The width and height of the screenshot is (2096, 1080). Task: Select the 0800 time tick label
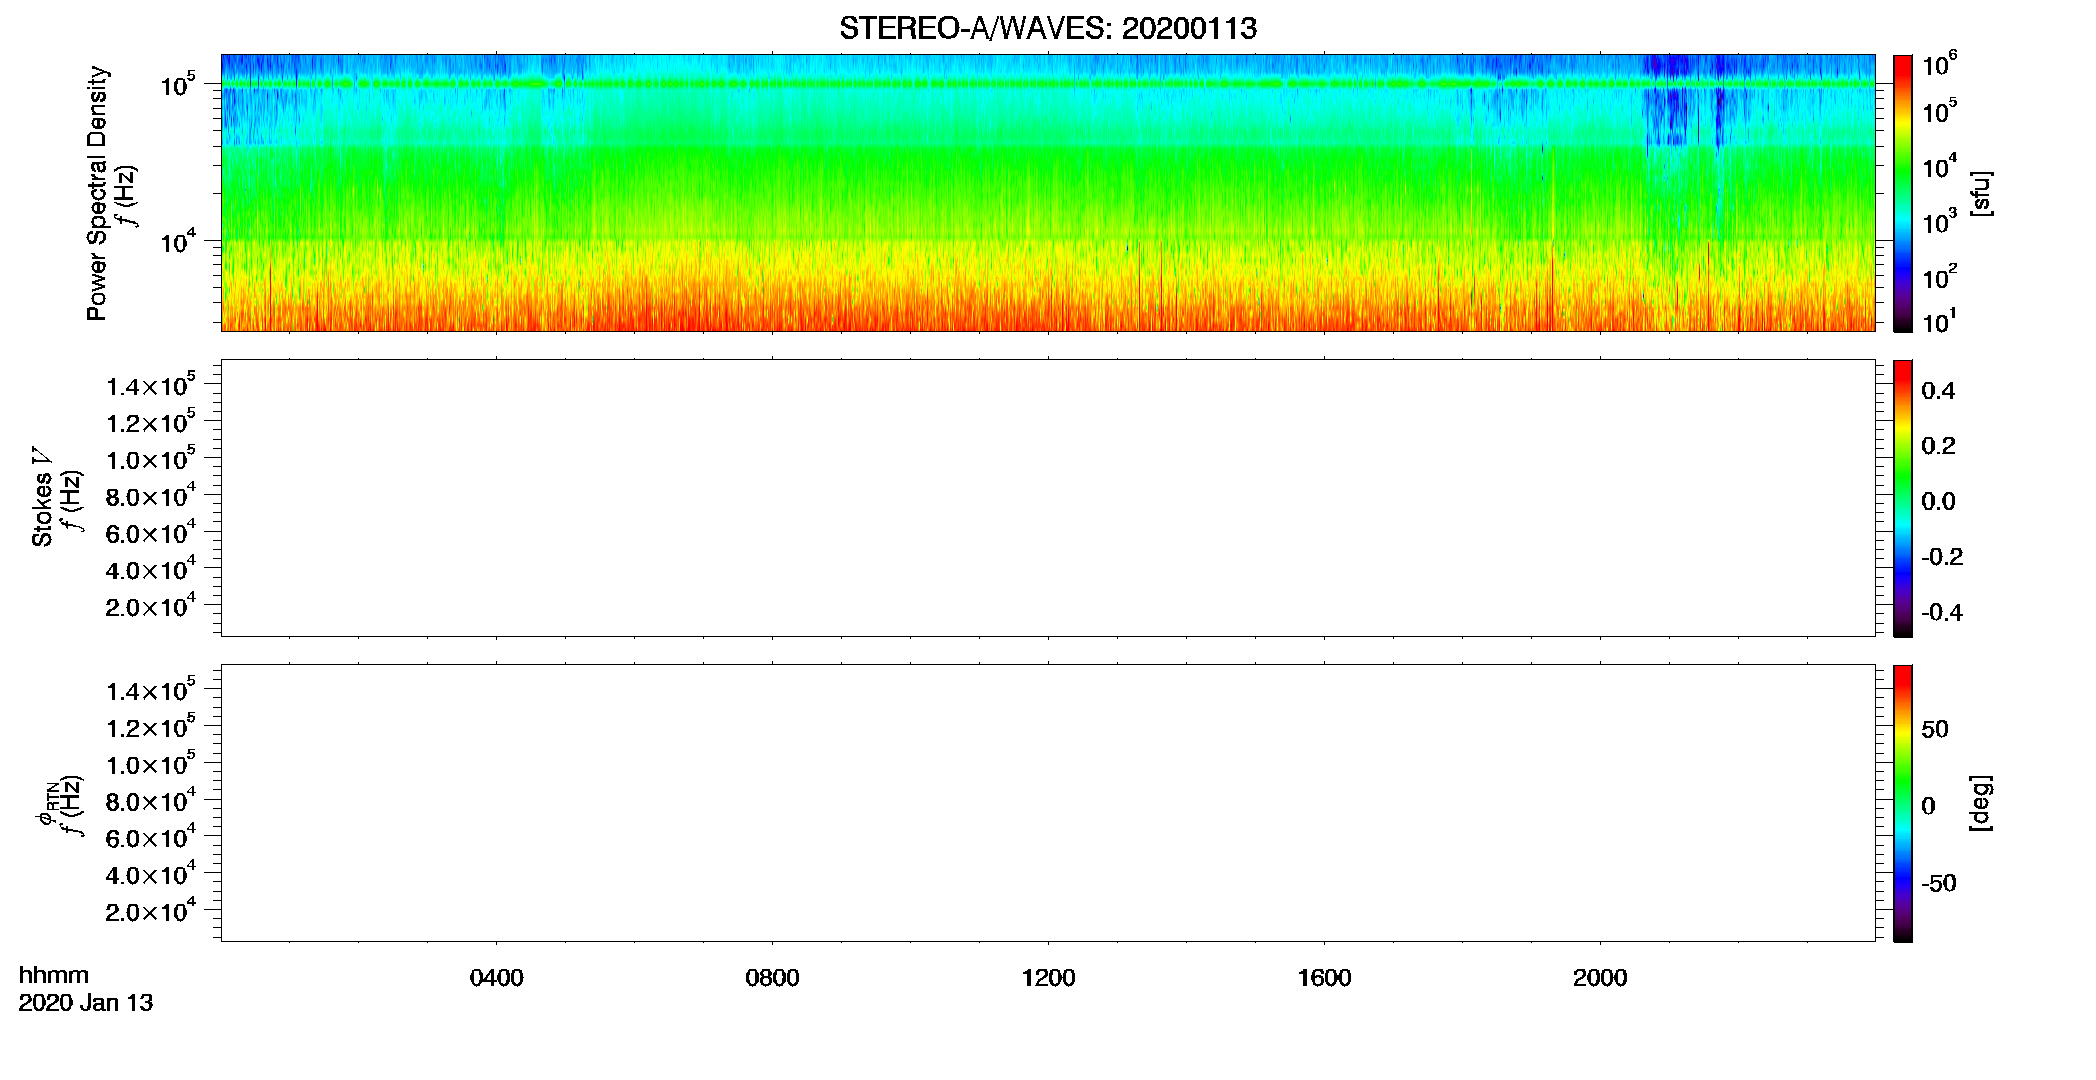click(x=772, y=978)
